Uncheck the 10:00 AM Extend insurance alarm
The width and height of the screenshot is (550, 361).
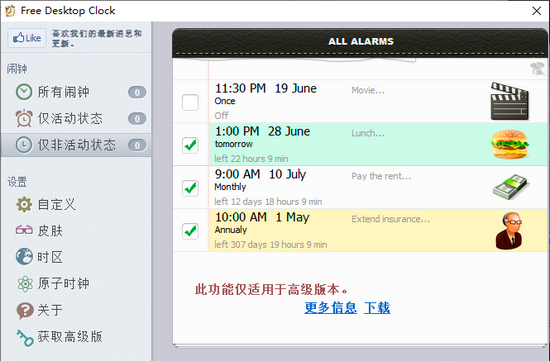[190, 231]
